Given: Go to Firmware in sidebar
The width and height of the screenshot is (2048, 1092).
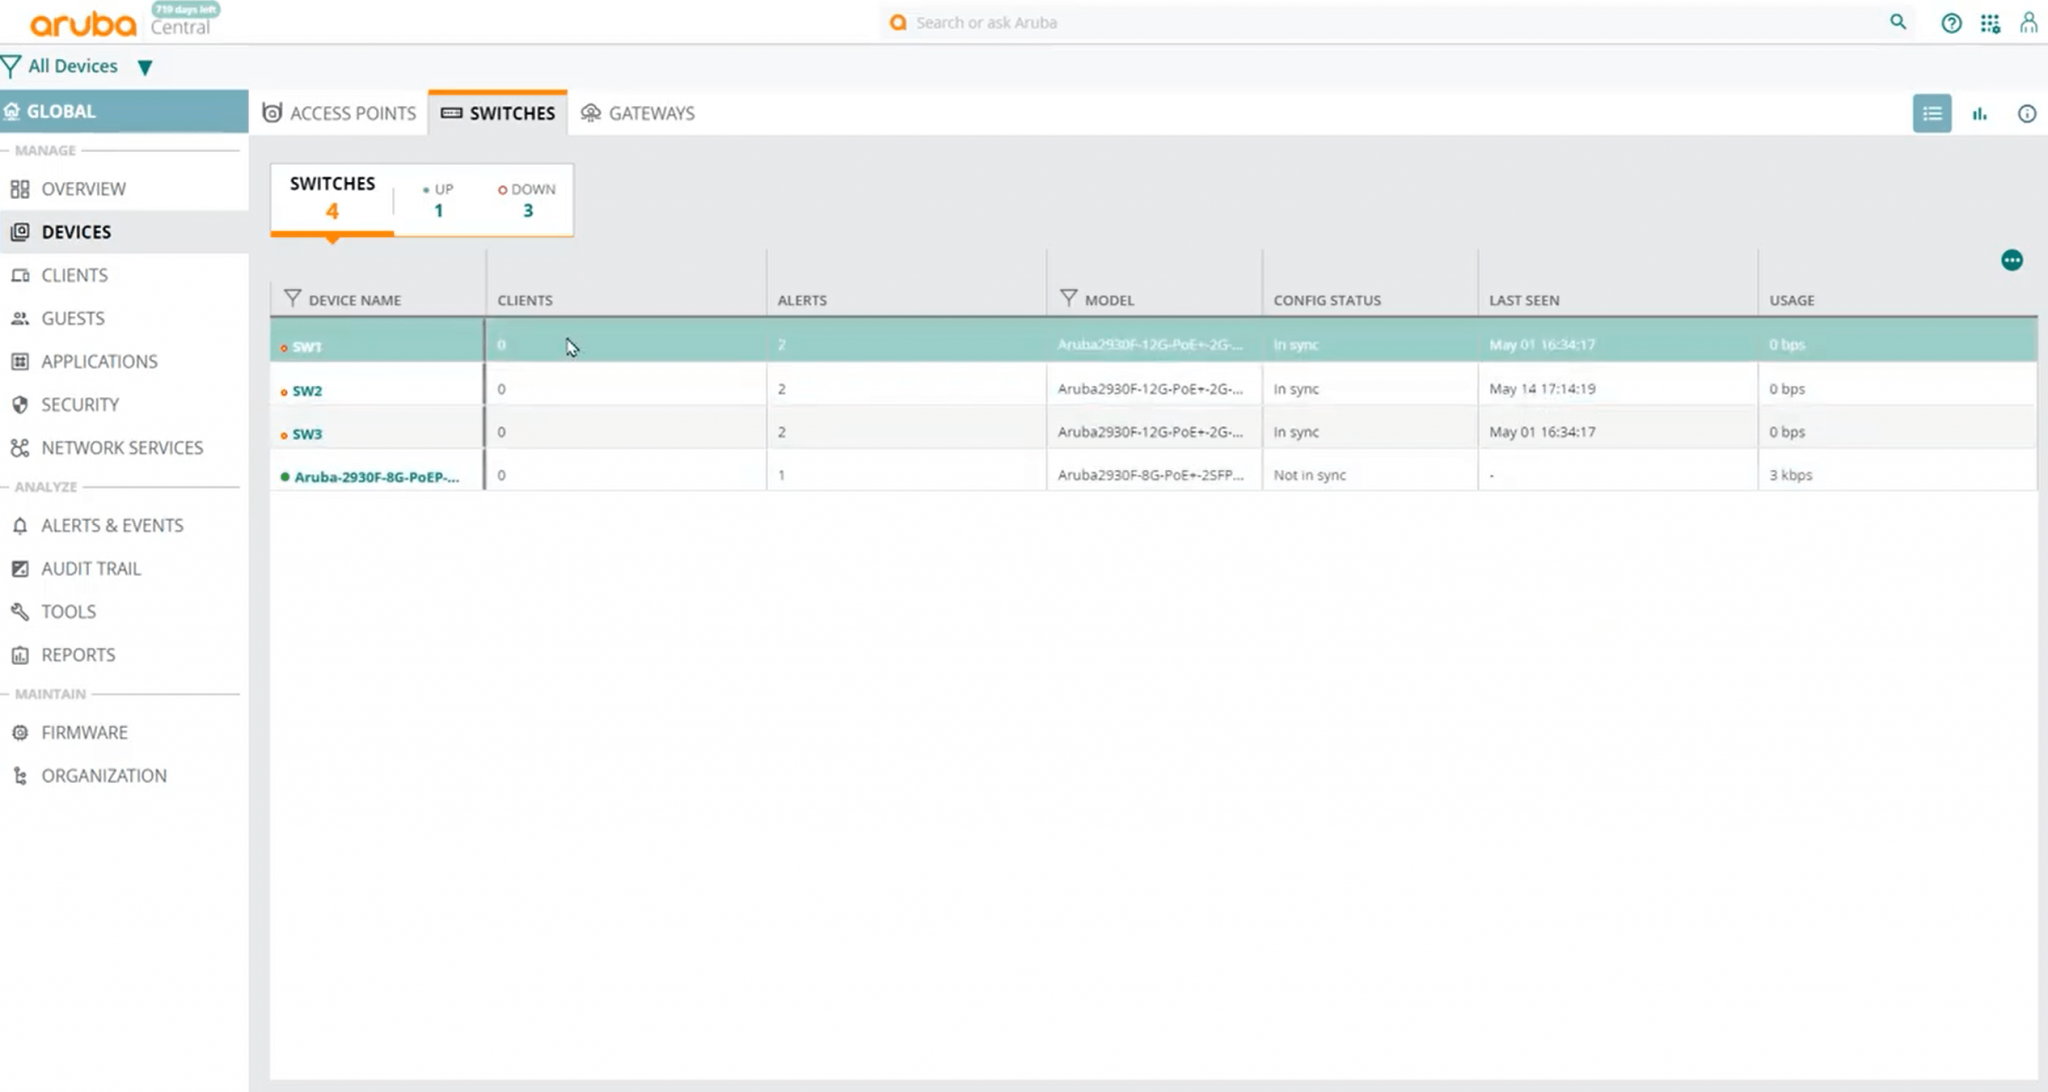Looking at the screenshot, I should click(84, 733).
